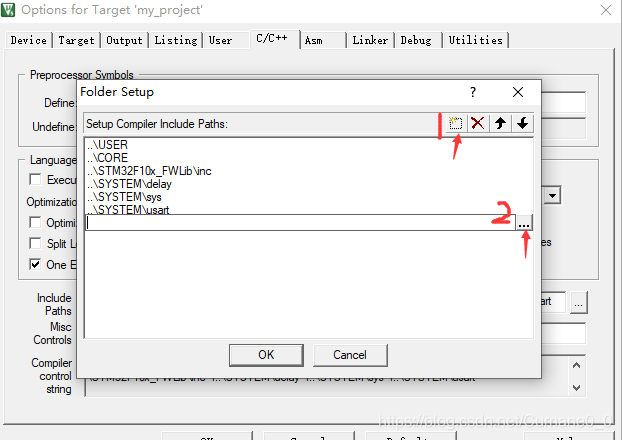Screen dimensions: 622x440
Task: Click the Keil icon in Options title bar
Action: pyautogui.click(x=8, y=10)
